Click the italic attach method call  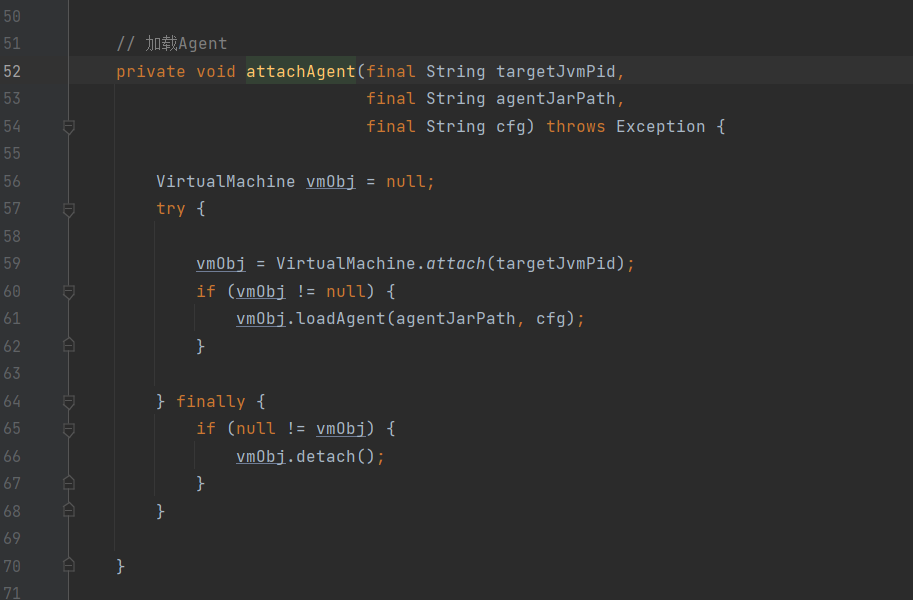[x=456, y=264]
